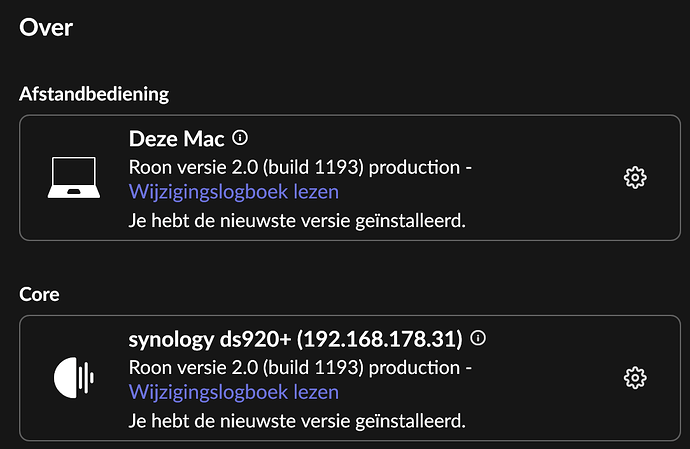The width and height of the screenshot is (690, 449).
Task: Open Wijzigingslogboek lezen under Deze Mac
Action: coord(234,192)
